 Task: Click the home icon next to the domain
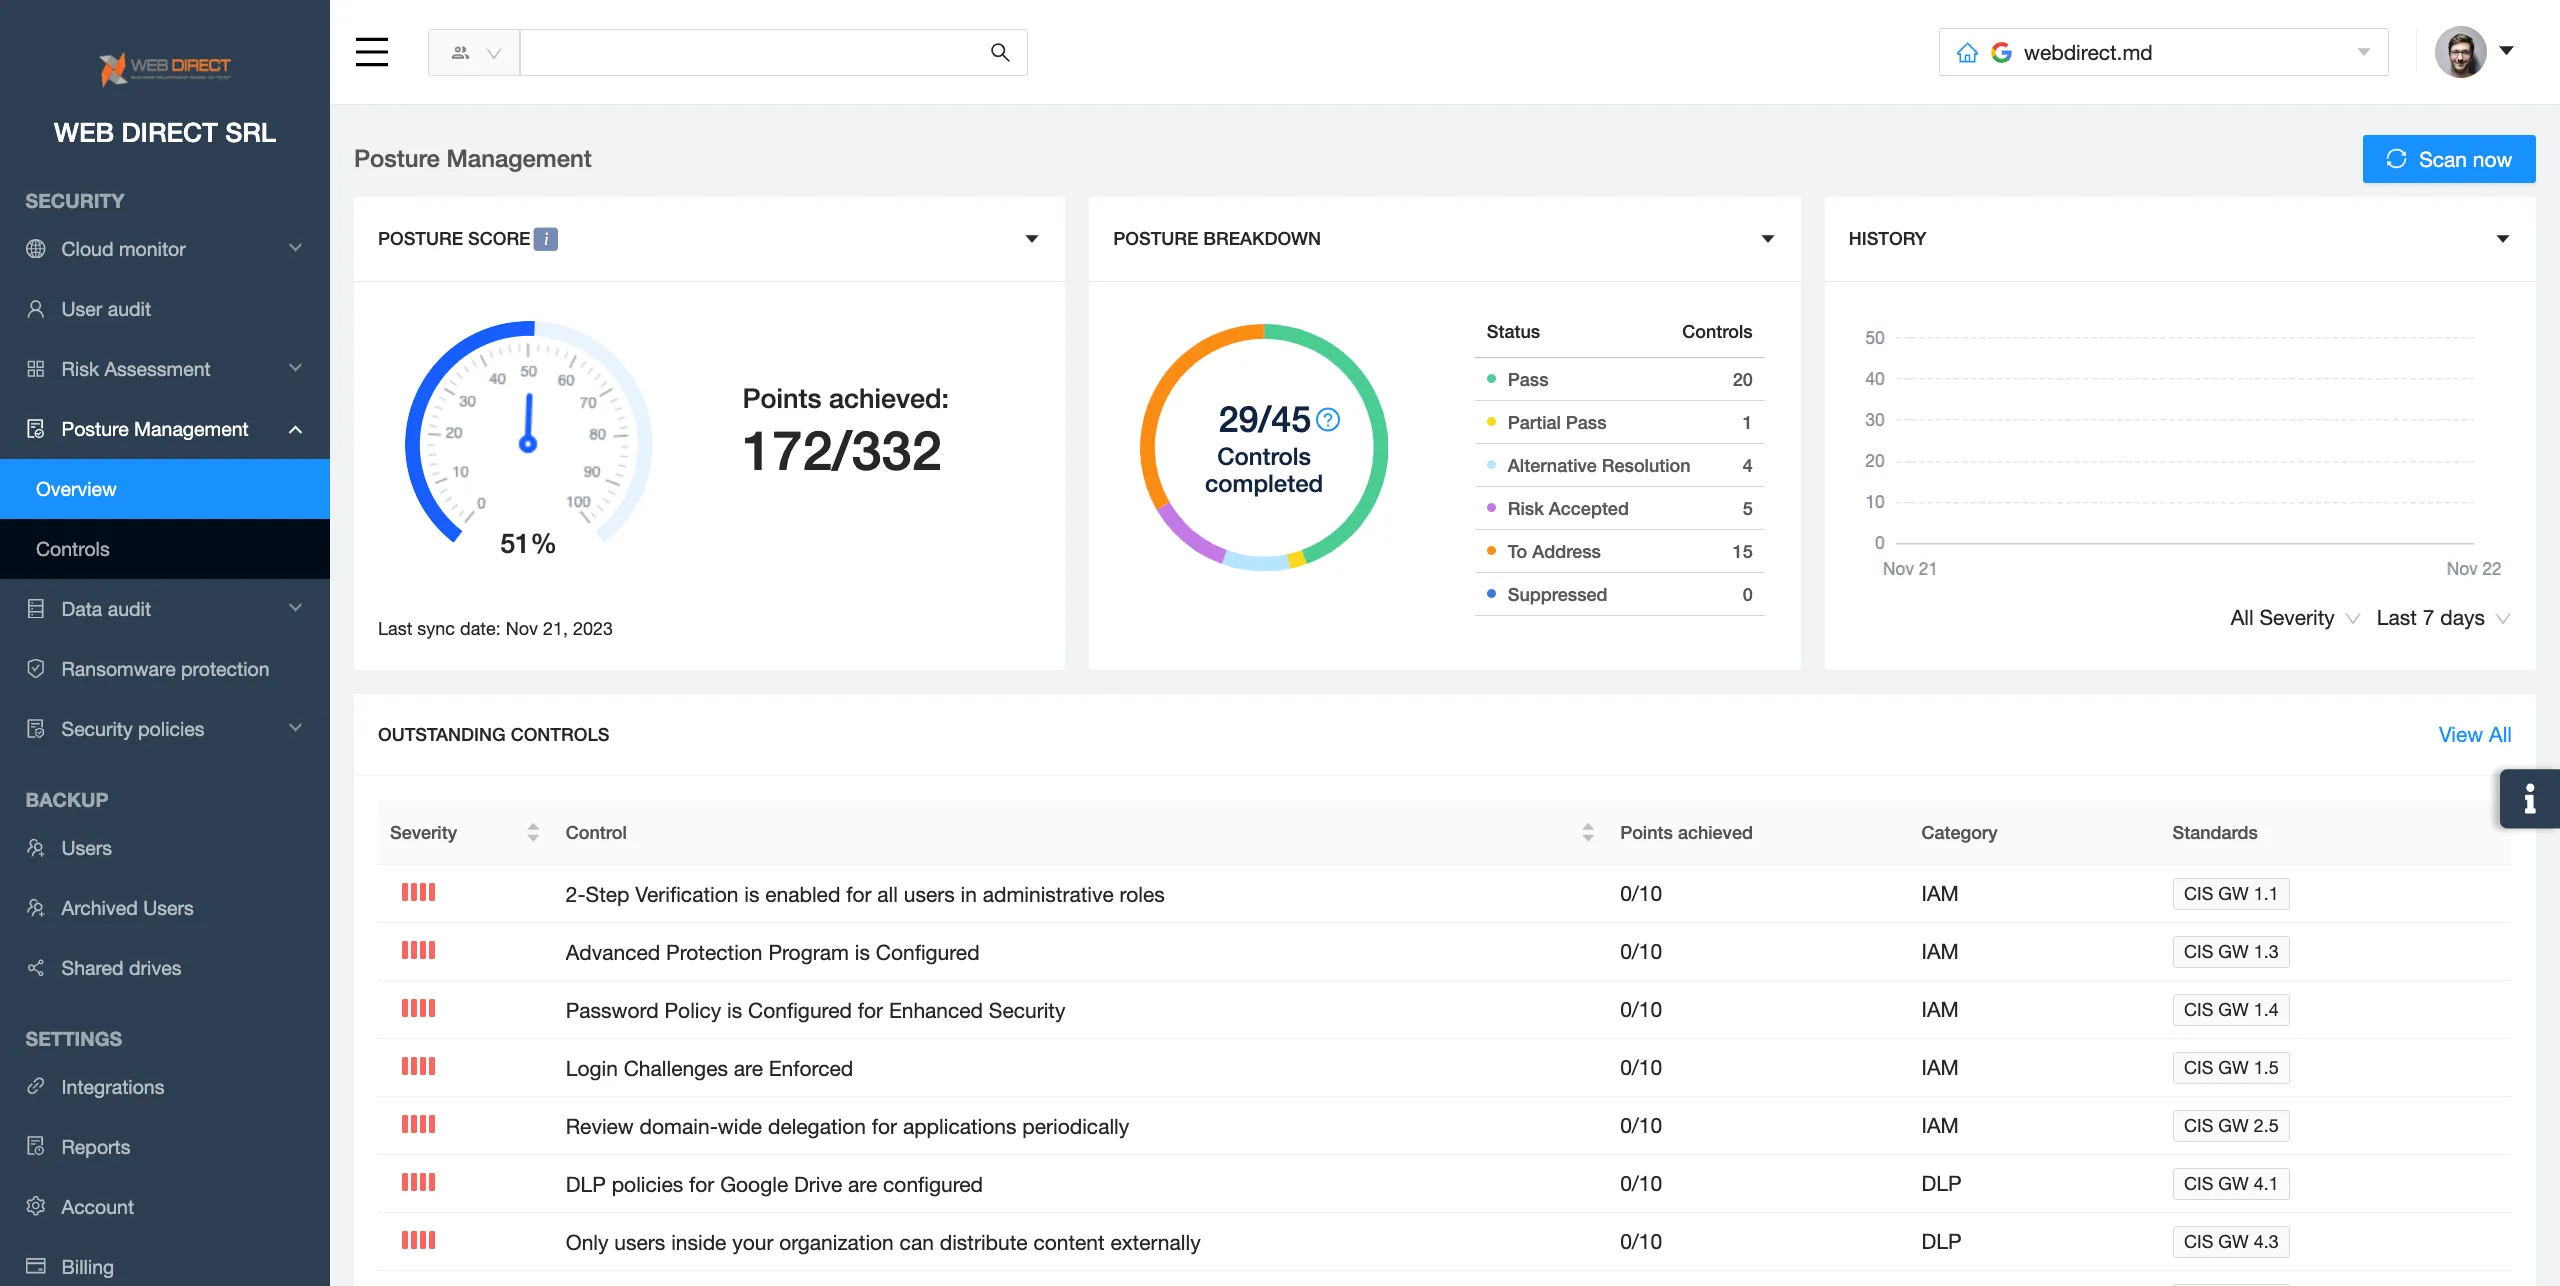pos(1967,51)
